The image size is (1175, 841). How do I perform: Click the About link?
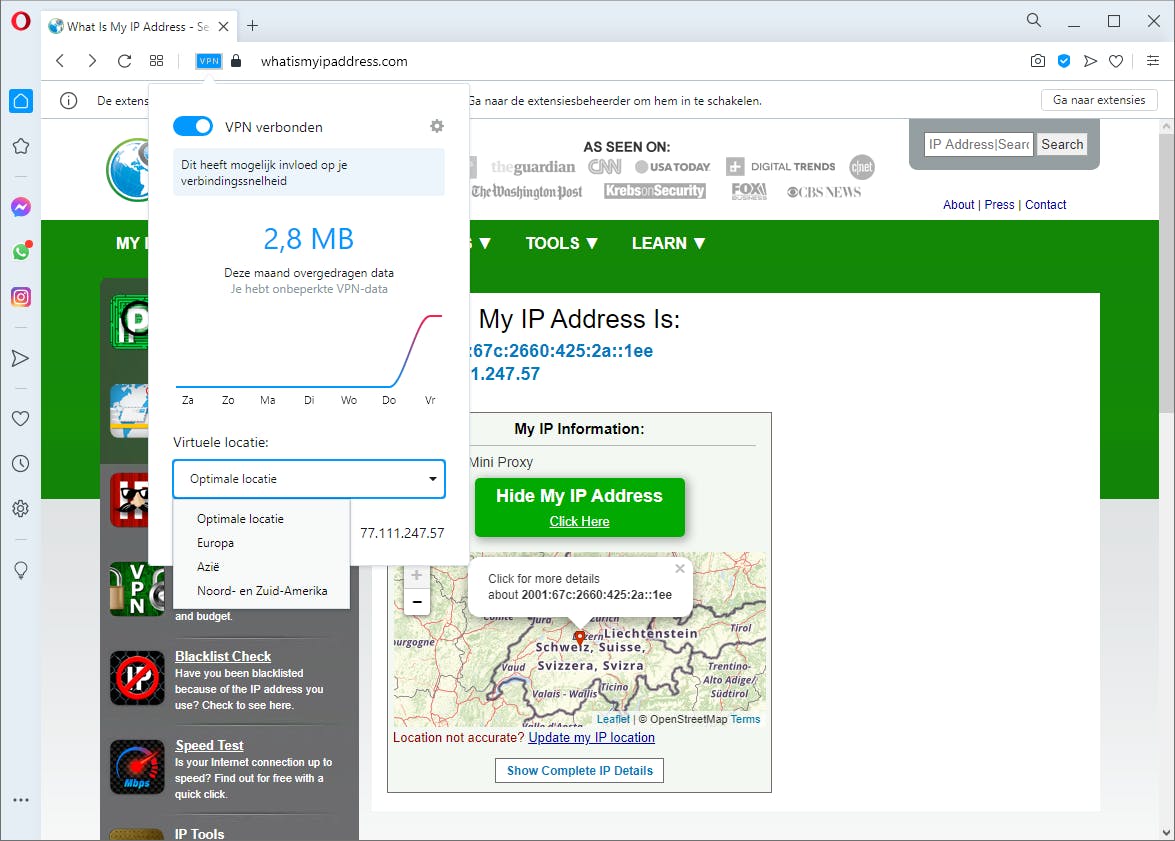(958, 205)
